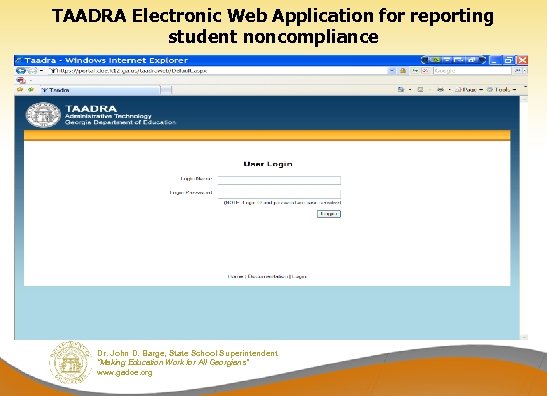Click the Feeds toolbar icon
Viewport: 547px width, 396px height.
(x=420, y=90)
